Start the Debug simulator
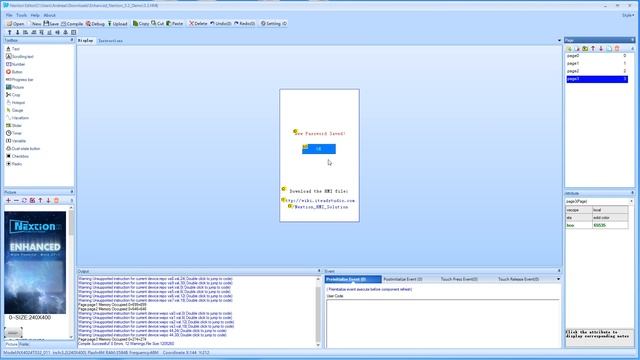640x360 pixels. point(95,24)
